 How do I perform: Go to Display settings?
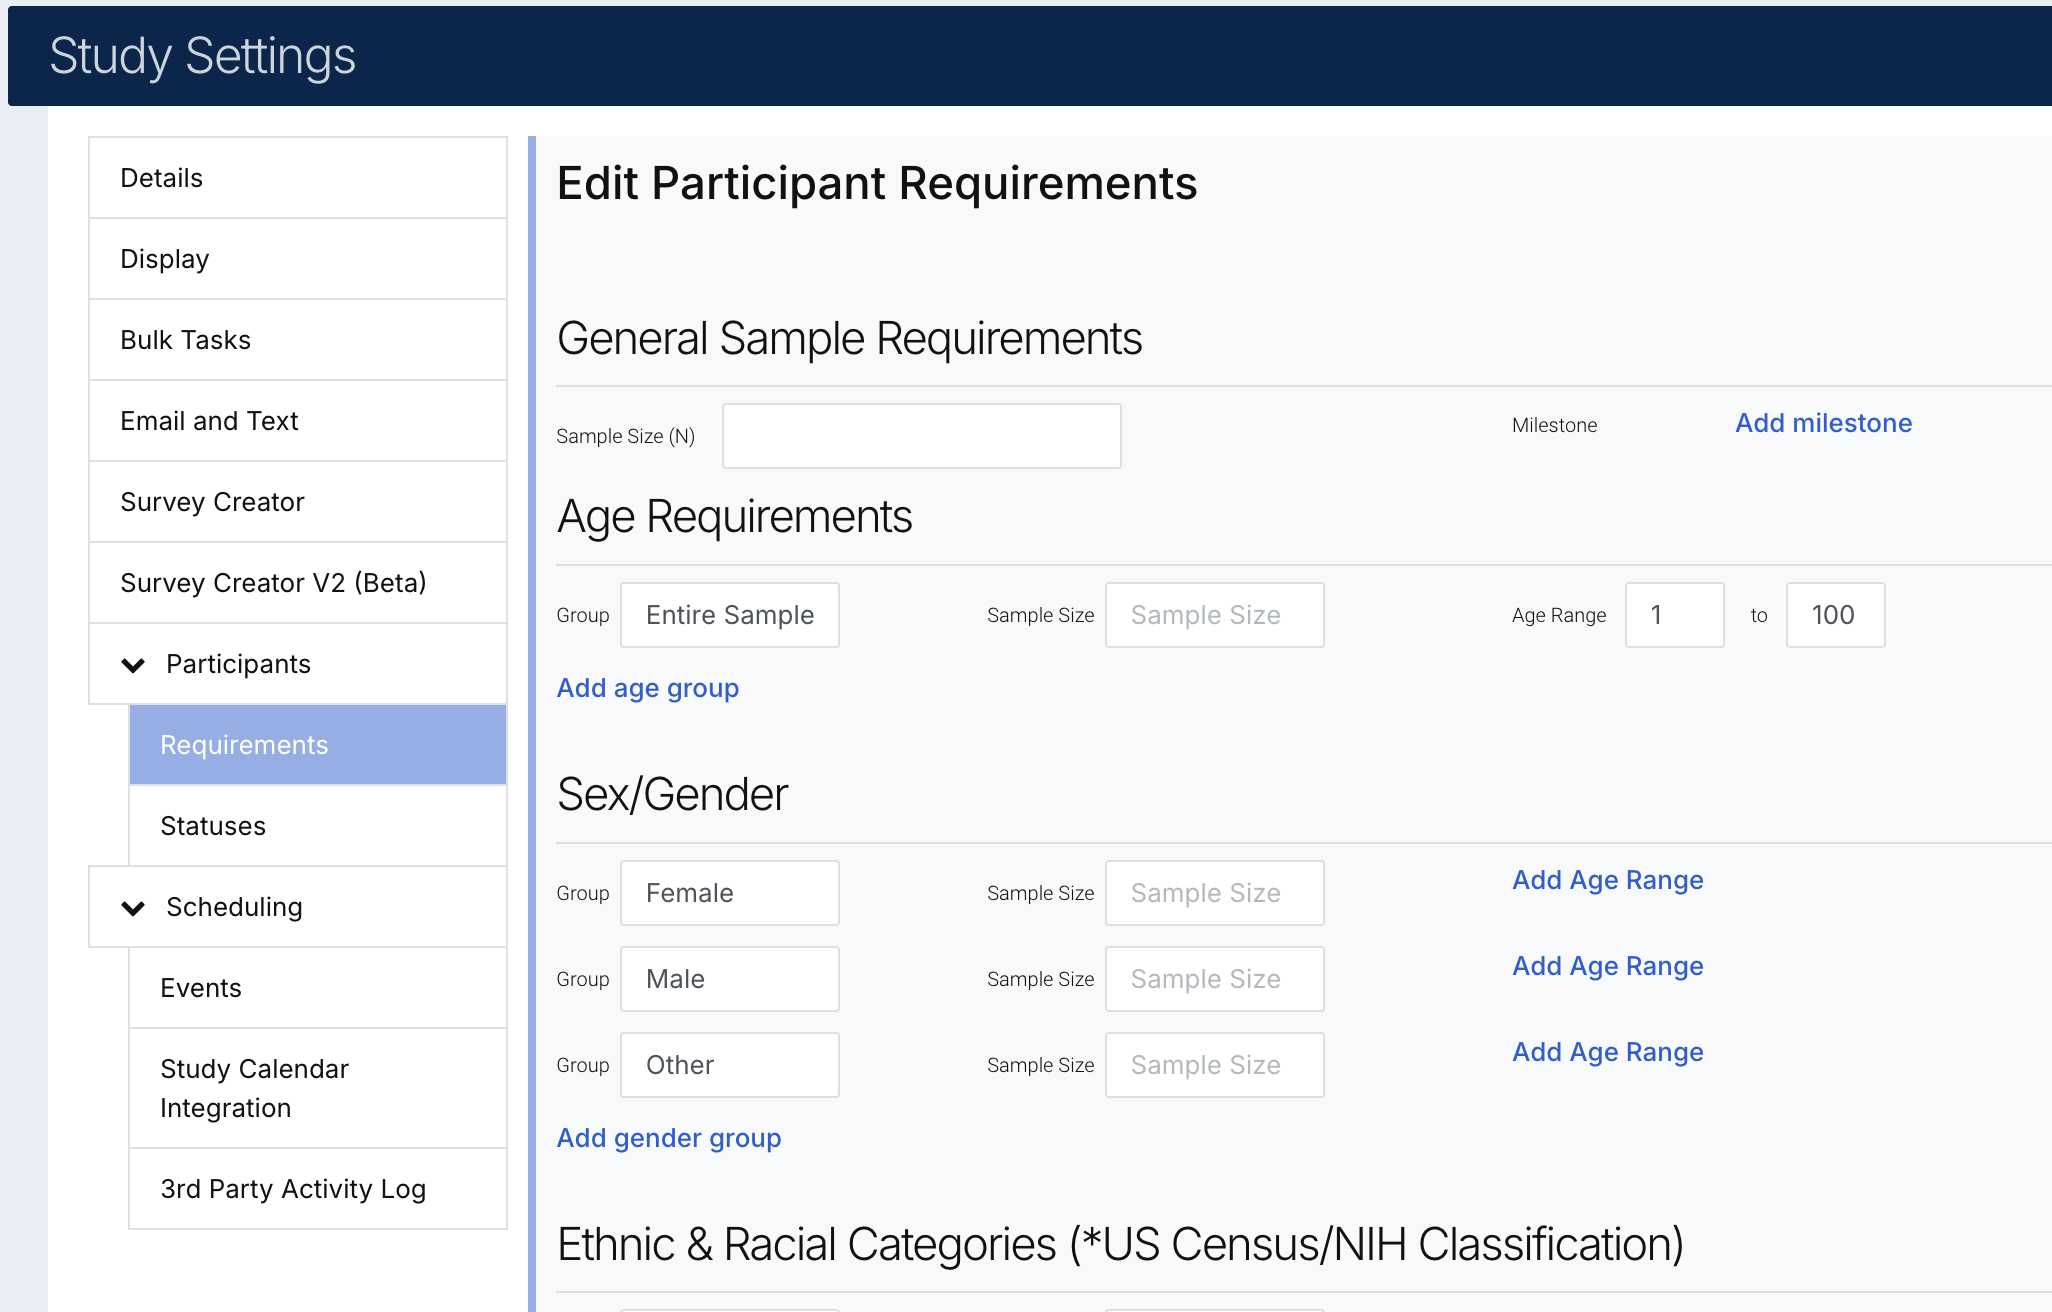pyautogui.click(x=297, y=259)
